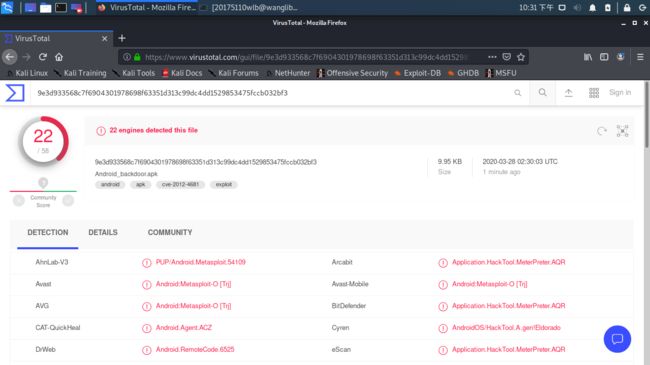Click the lock screen icon in panel
The width and height of the screenshot is (650, 365).
[627, 7]
